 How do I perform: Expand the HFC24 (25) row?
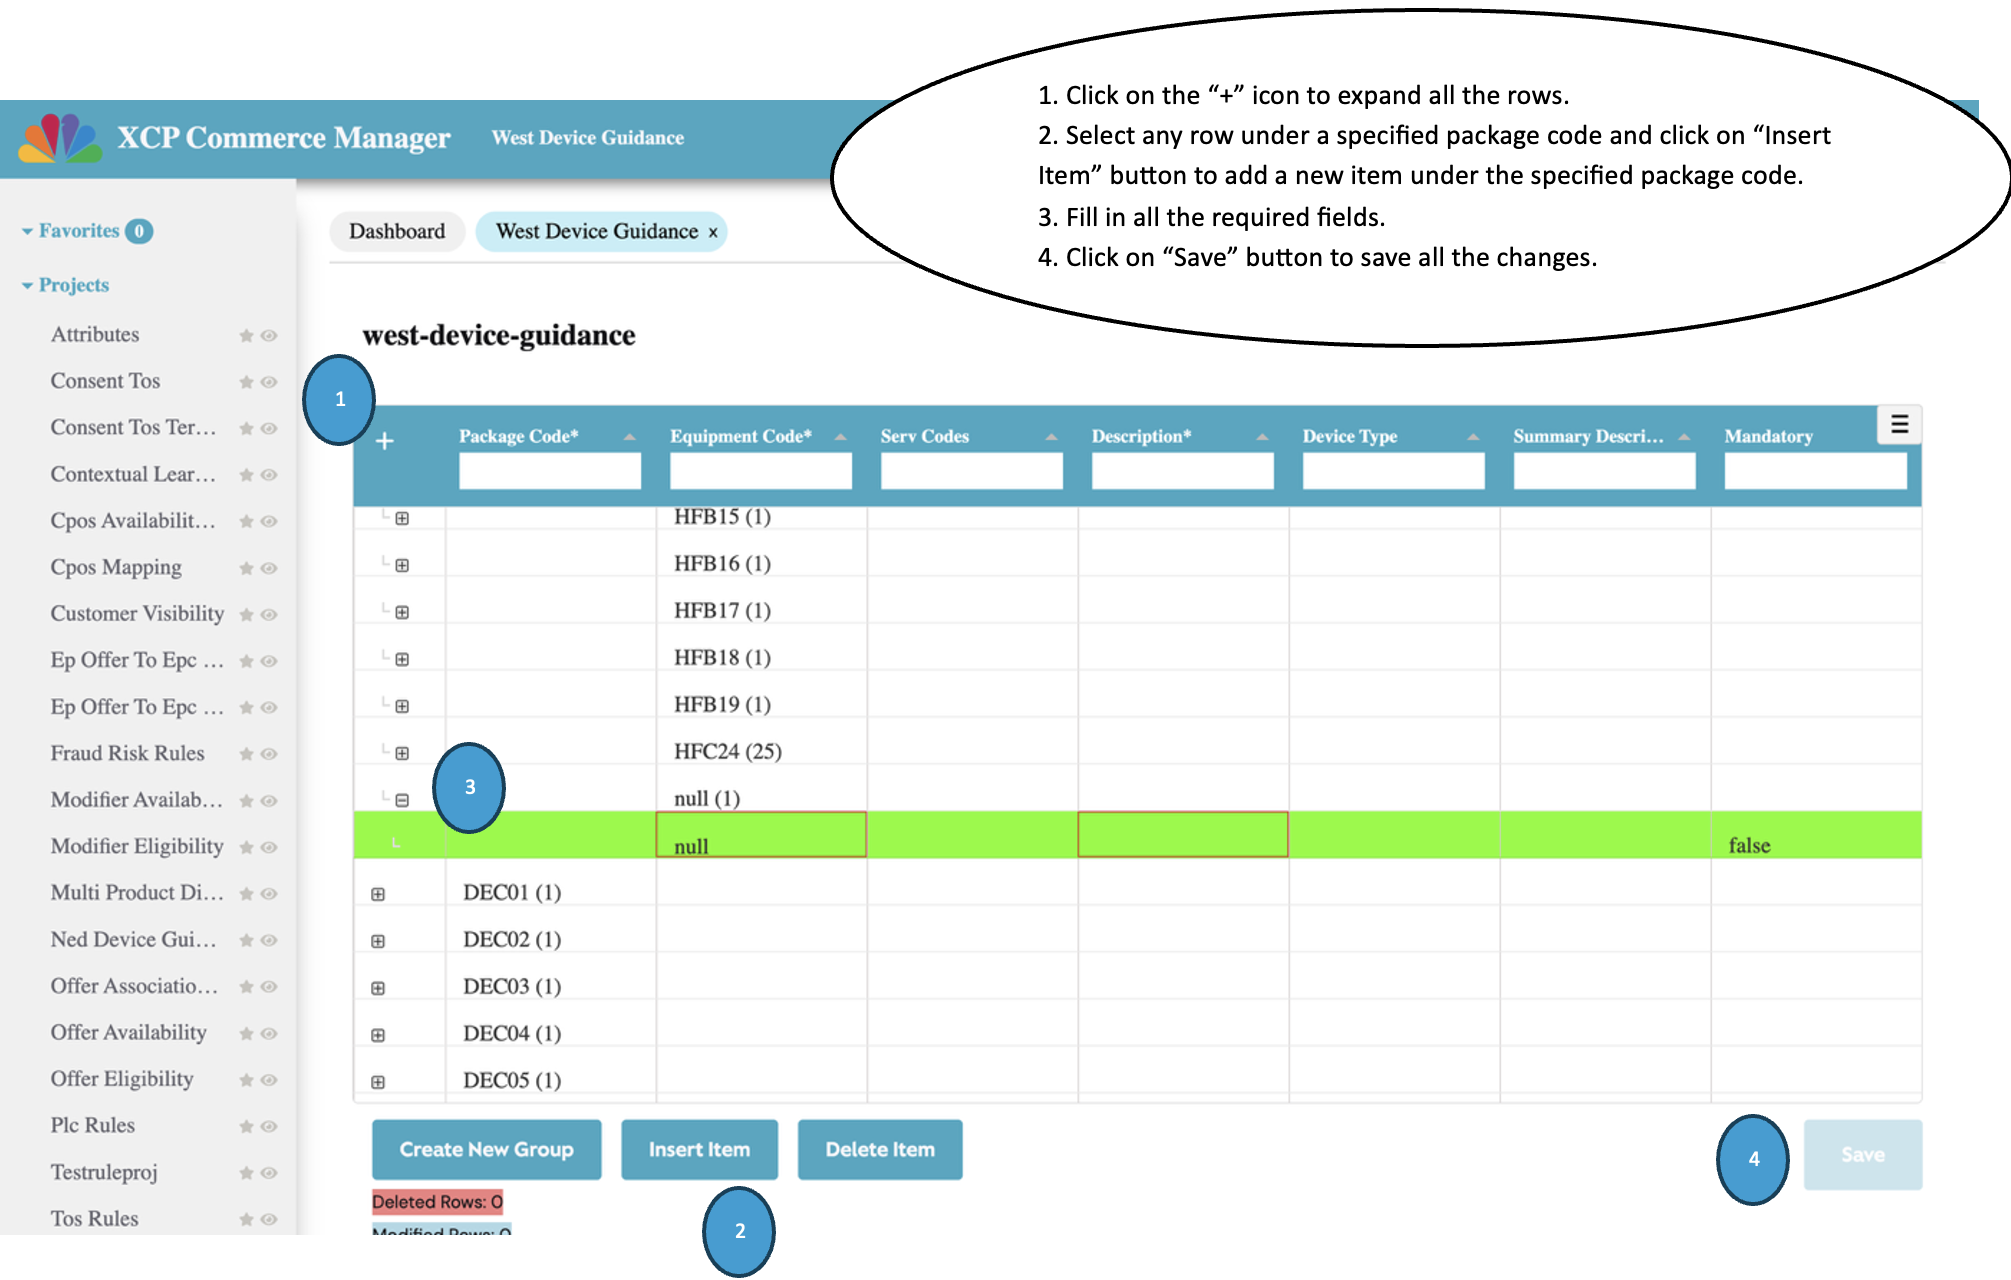point(402,753)
